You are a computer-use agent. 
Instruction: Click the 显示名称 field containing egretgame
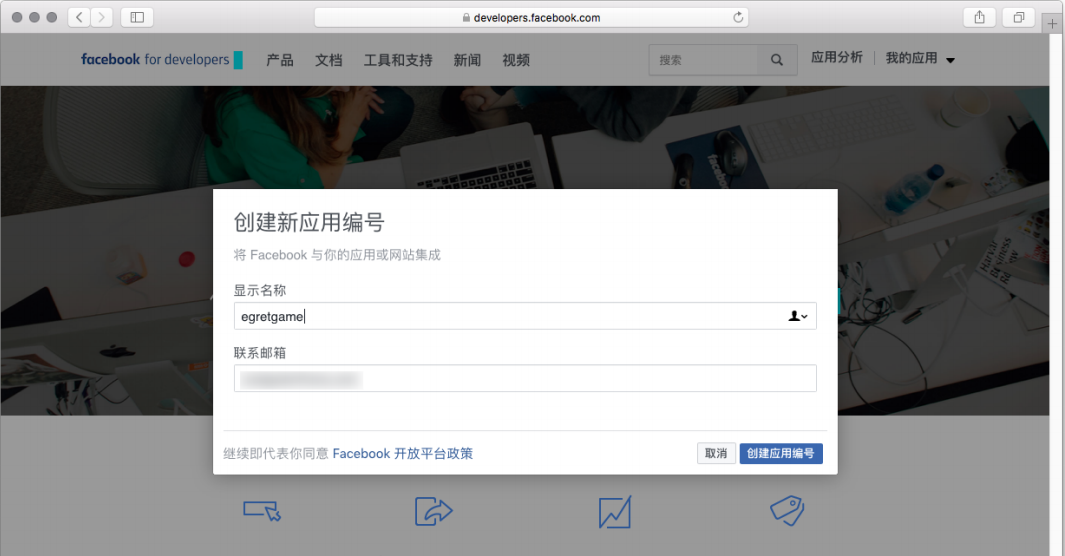525,316
